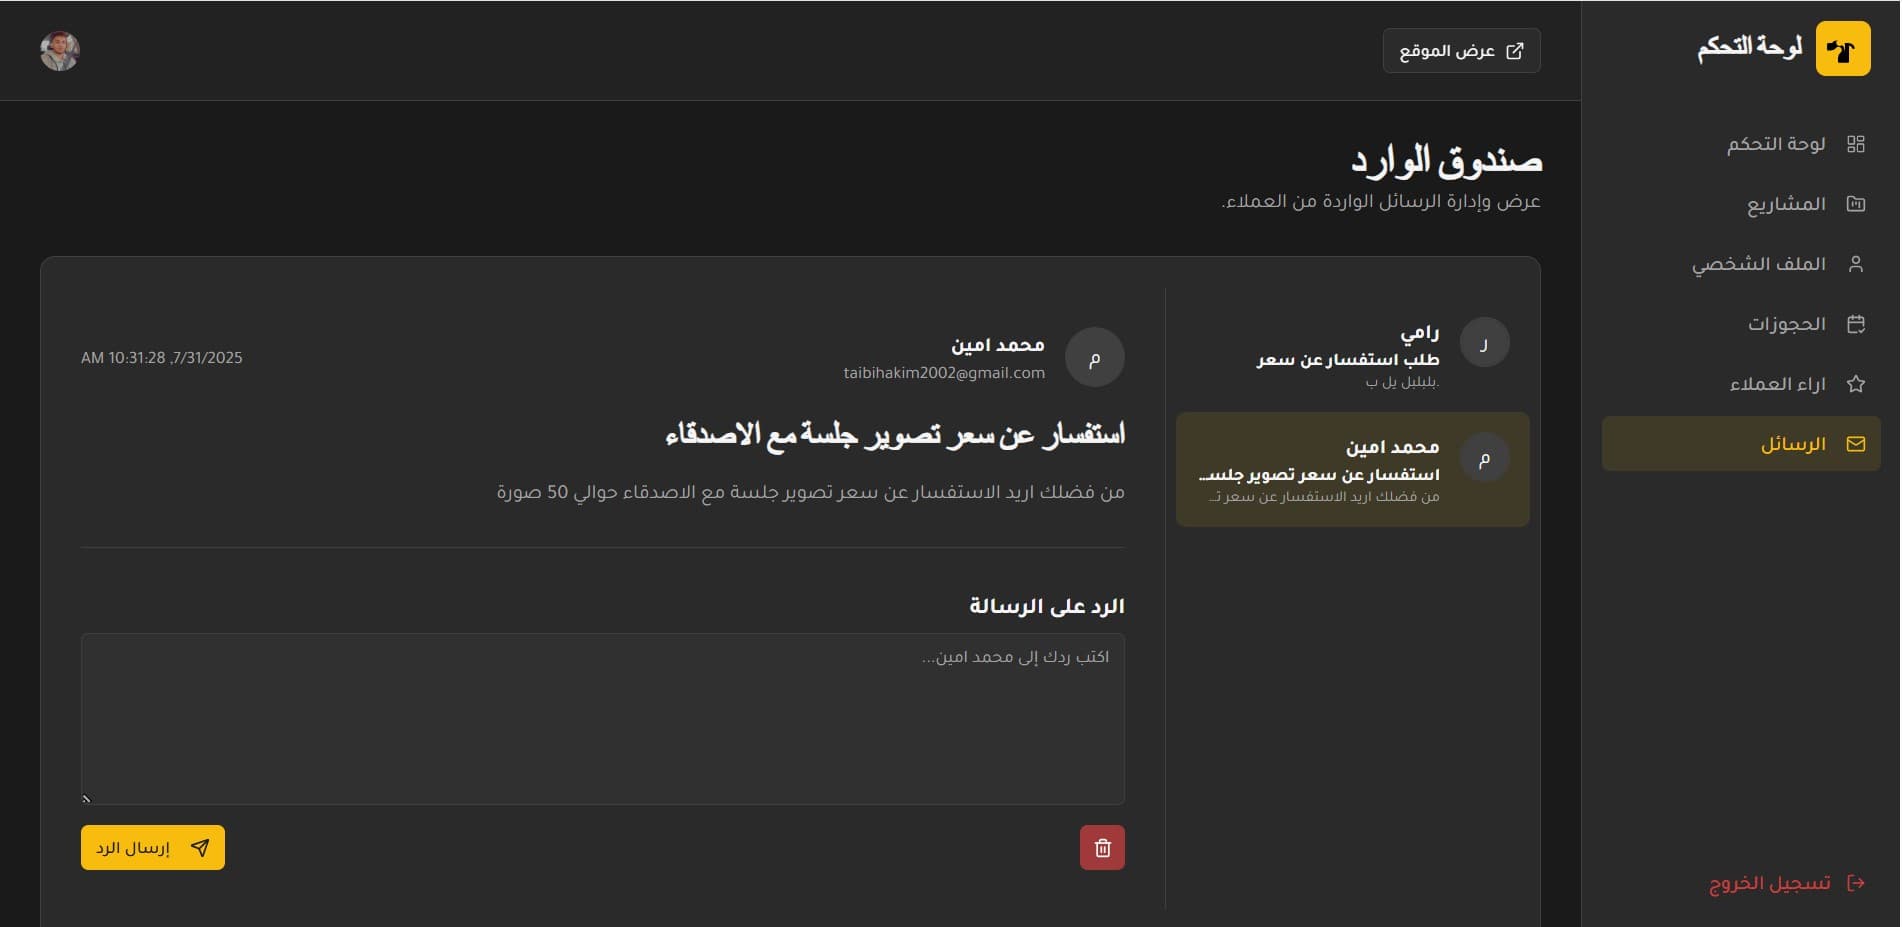Click the الملف الشخصي profile person icon

[1857, 262]
